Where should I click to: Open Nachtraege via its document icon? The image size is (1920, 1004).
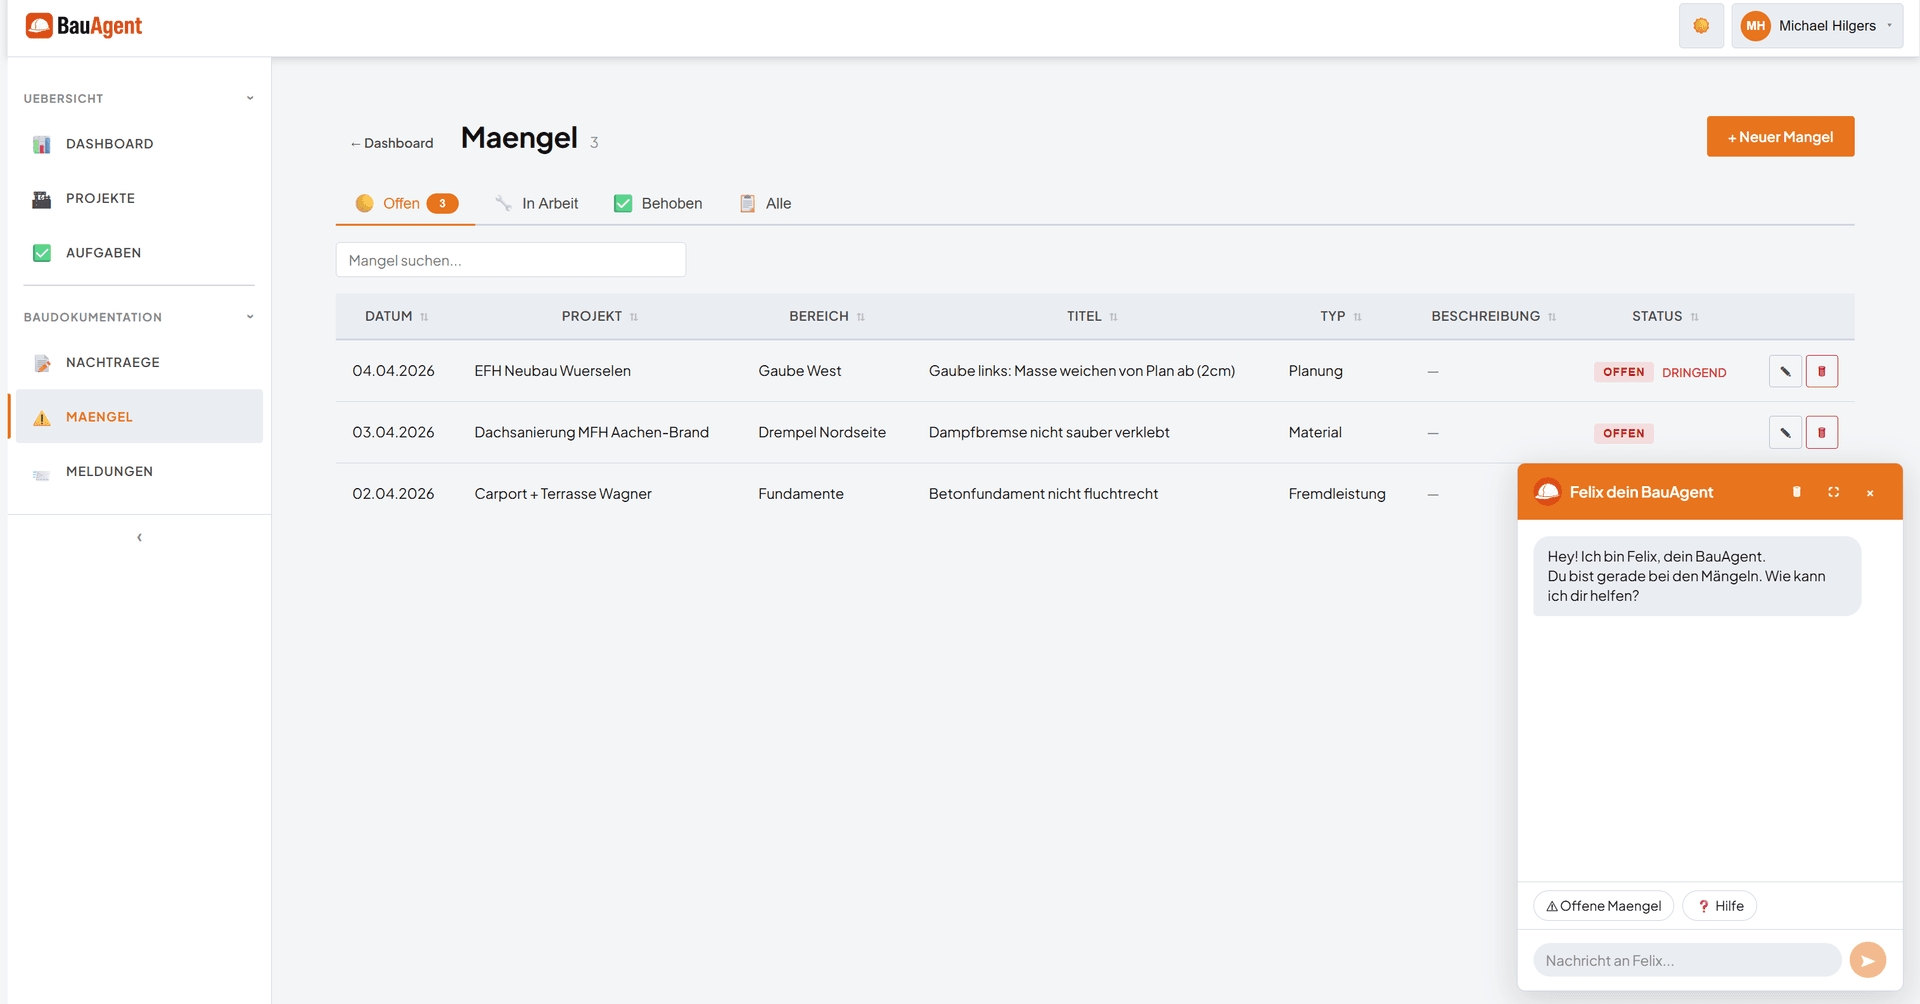coord(42,362)
